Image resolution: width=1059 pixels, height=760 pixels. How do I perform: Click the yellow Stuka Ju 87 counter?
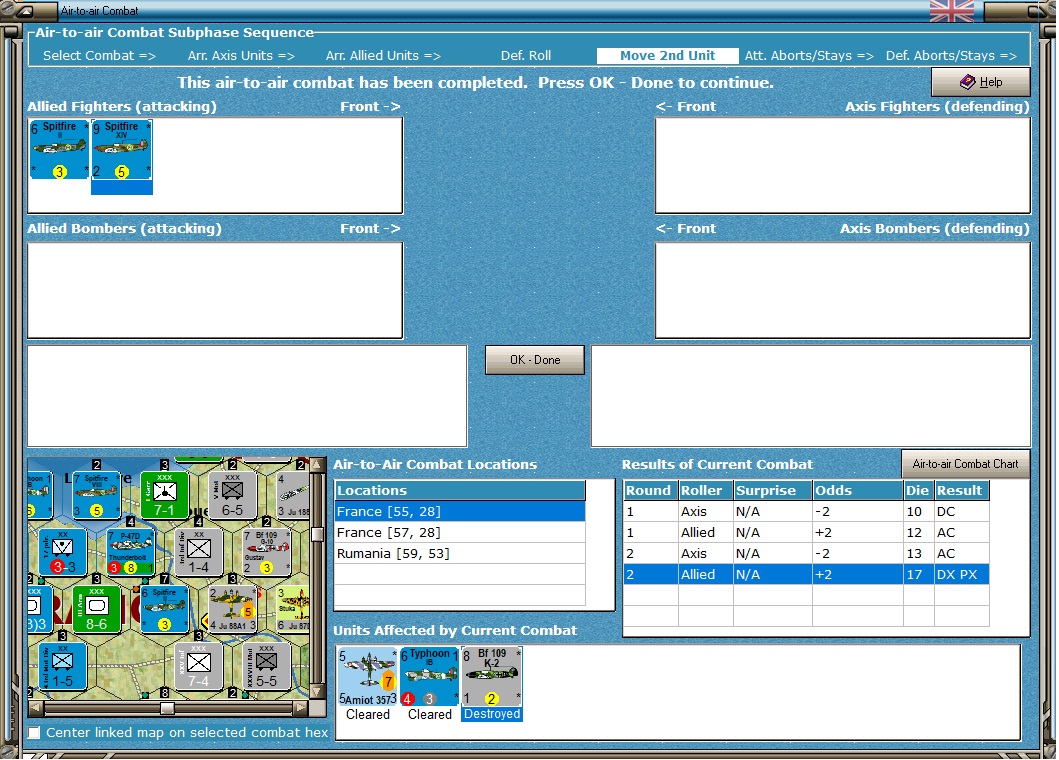pyautogui.click(x=293, y=609)
